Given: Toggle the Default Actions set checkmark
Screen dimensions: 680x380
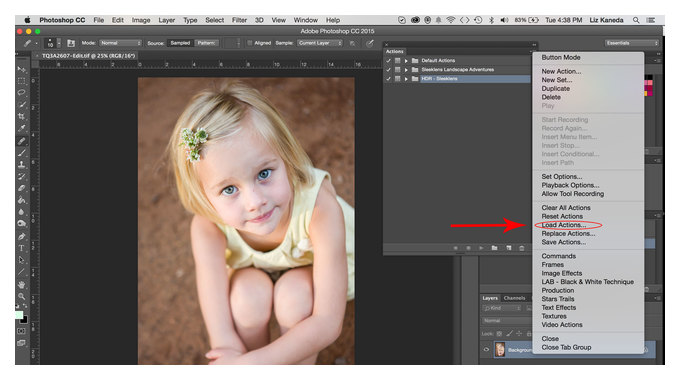Looking at the screenshot, I should click(x=389, y=60).
